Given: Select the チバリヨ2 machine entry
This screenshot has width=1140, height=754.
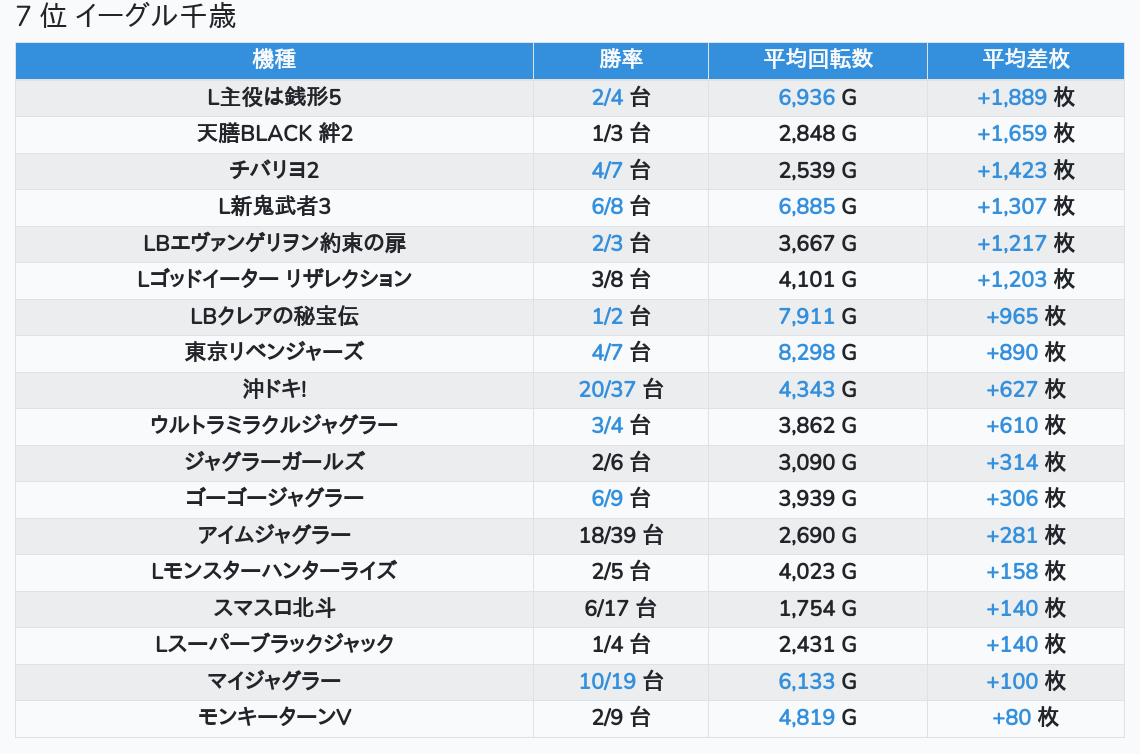Looking at the screenshot, I should (274, 170).
